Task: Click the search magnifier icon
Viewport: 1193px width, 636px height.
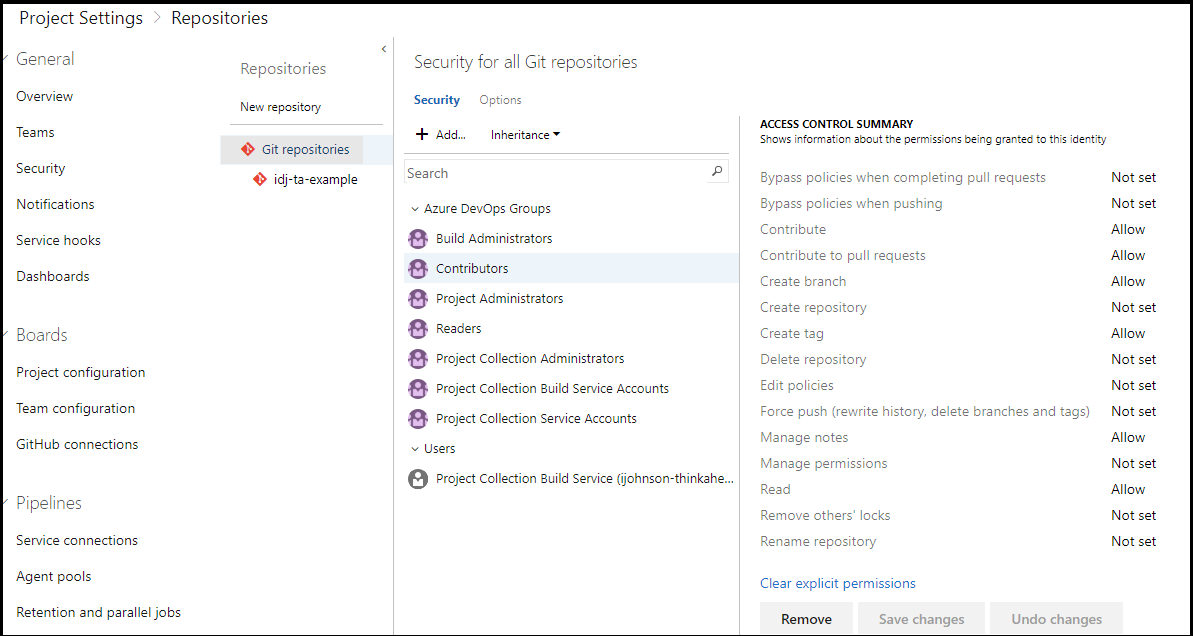Action: (717, 172)
